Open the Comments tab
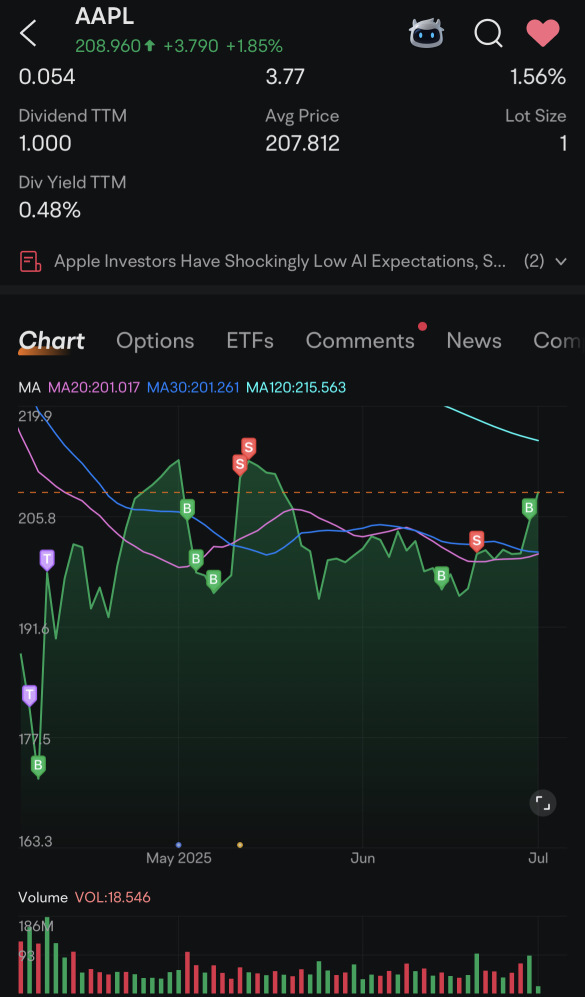The image size is (585, 997). coord(360,341)
